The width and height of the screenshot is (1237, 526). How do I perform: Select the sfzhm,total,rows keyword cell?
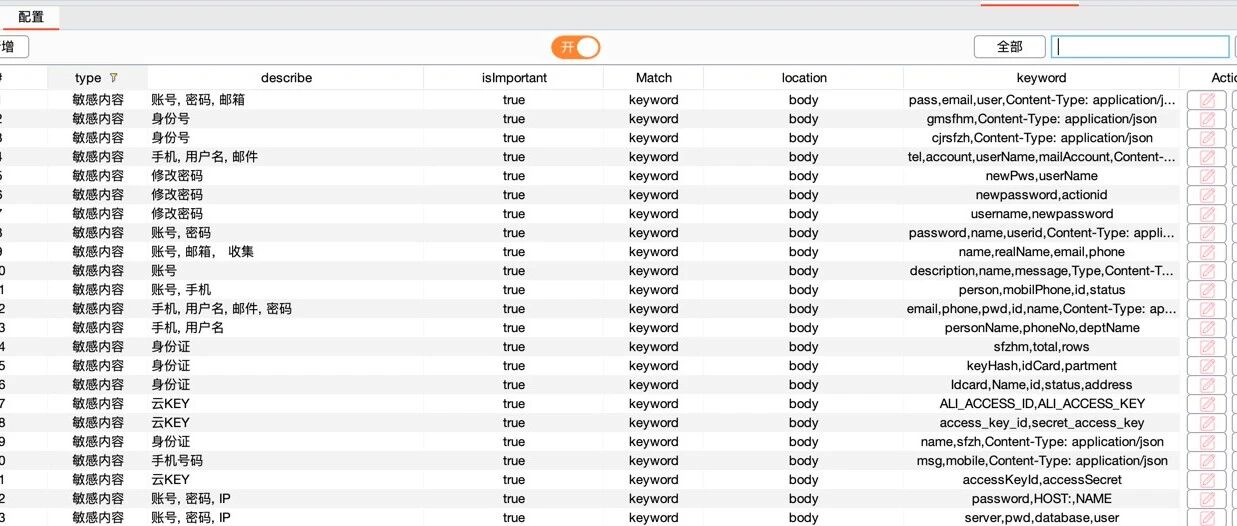tap(1041, 347)
